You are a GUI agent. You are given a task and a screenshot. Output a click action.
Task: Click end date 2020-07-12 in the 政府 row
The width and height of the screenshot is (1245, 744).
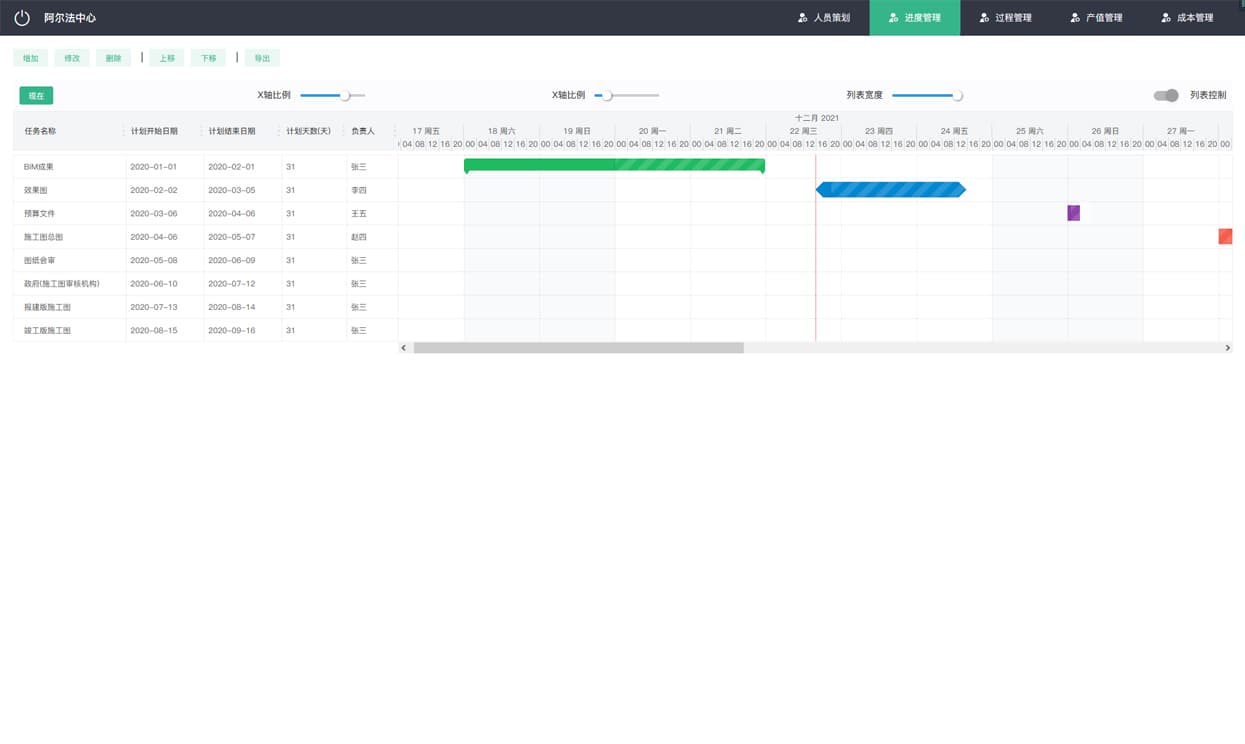pos(232,284)
